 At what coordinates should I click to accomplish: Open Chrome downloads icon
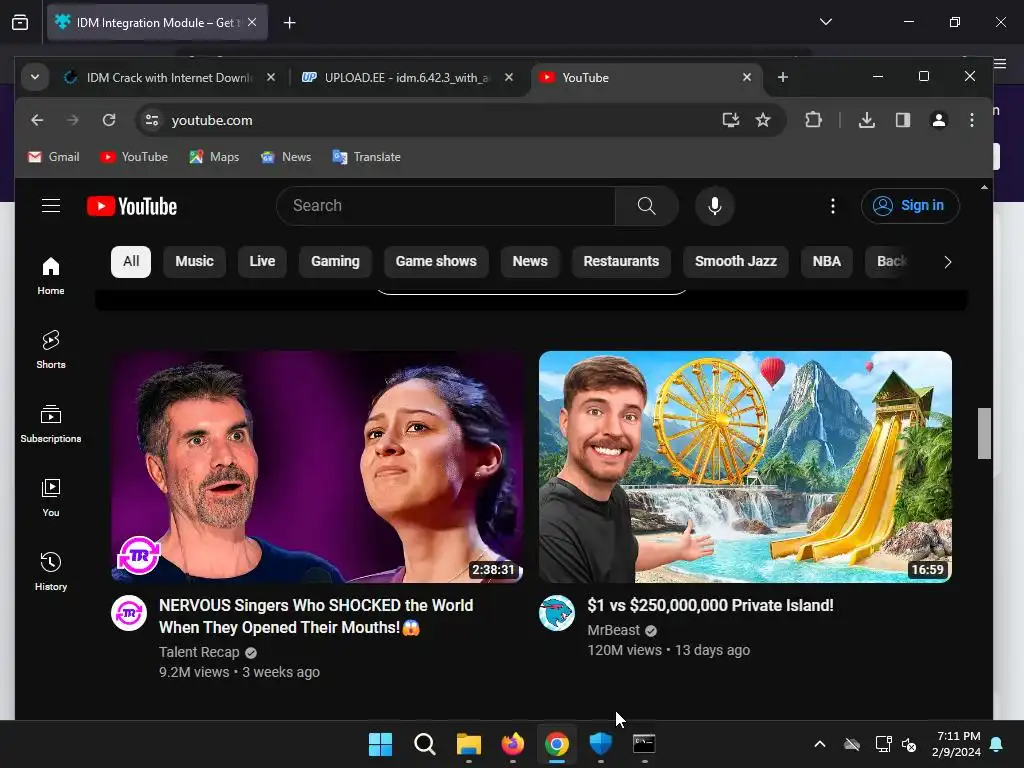point(867,120)
